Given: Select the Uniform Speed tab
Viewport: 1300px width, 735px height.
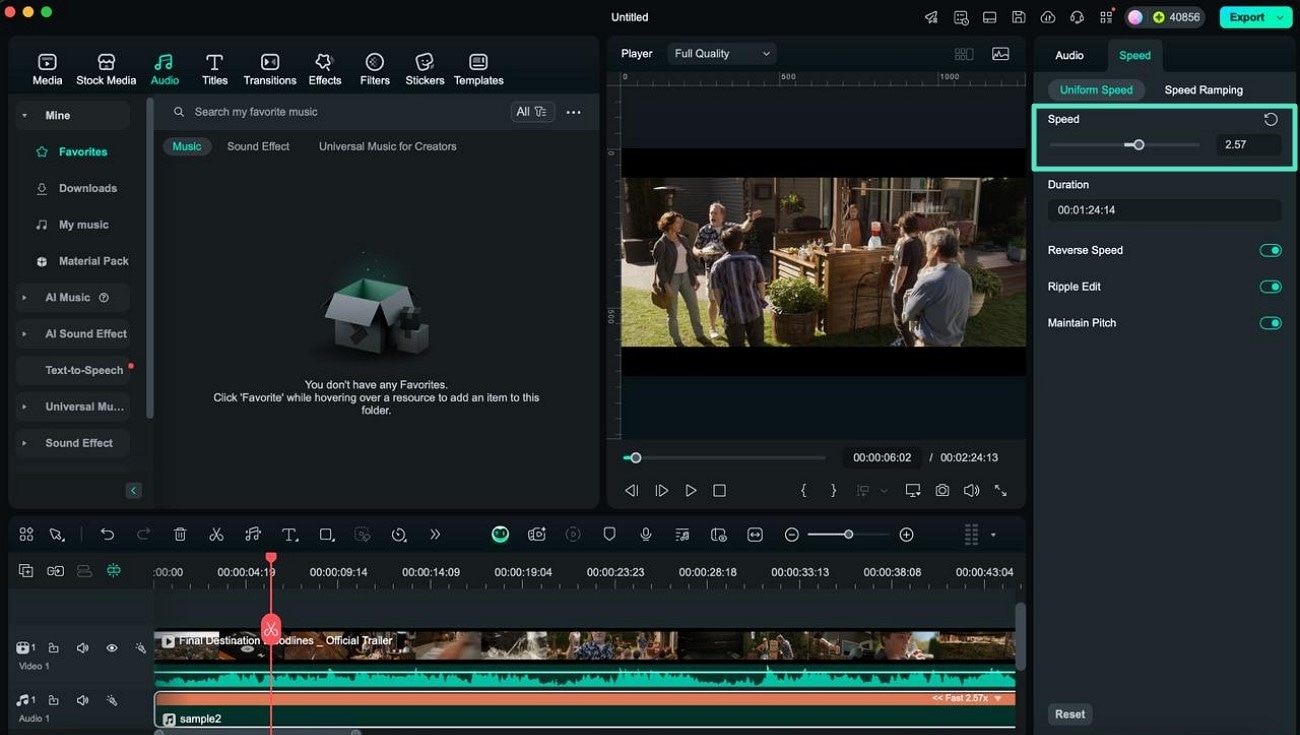Looking at the screenshot, I should click(x=1096, y=90).
